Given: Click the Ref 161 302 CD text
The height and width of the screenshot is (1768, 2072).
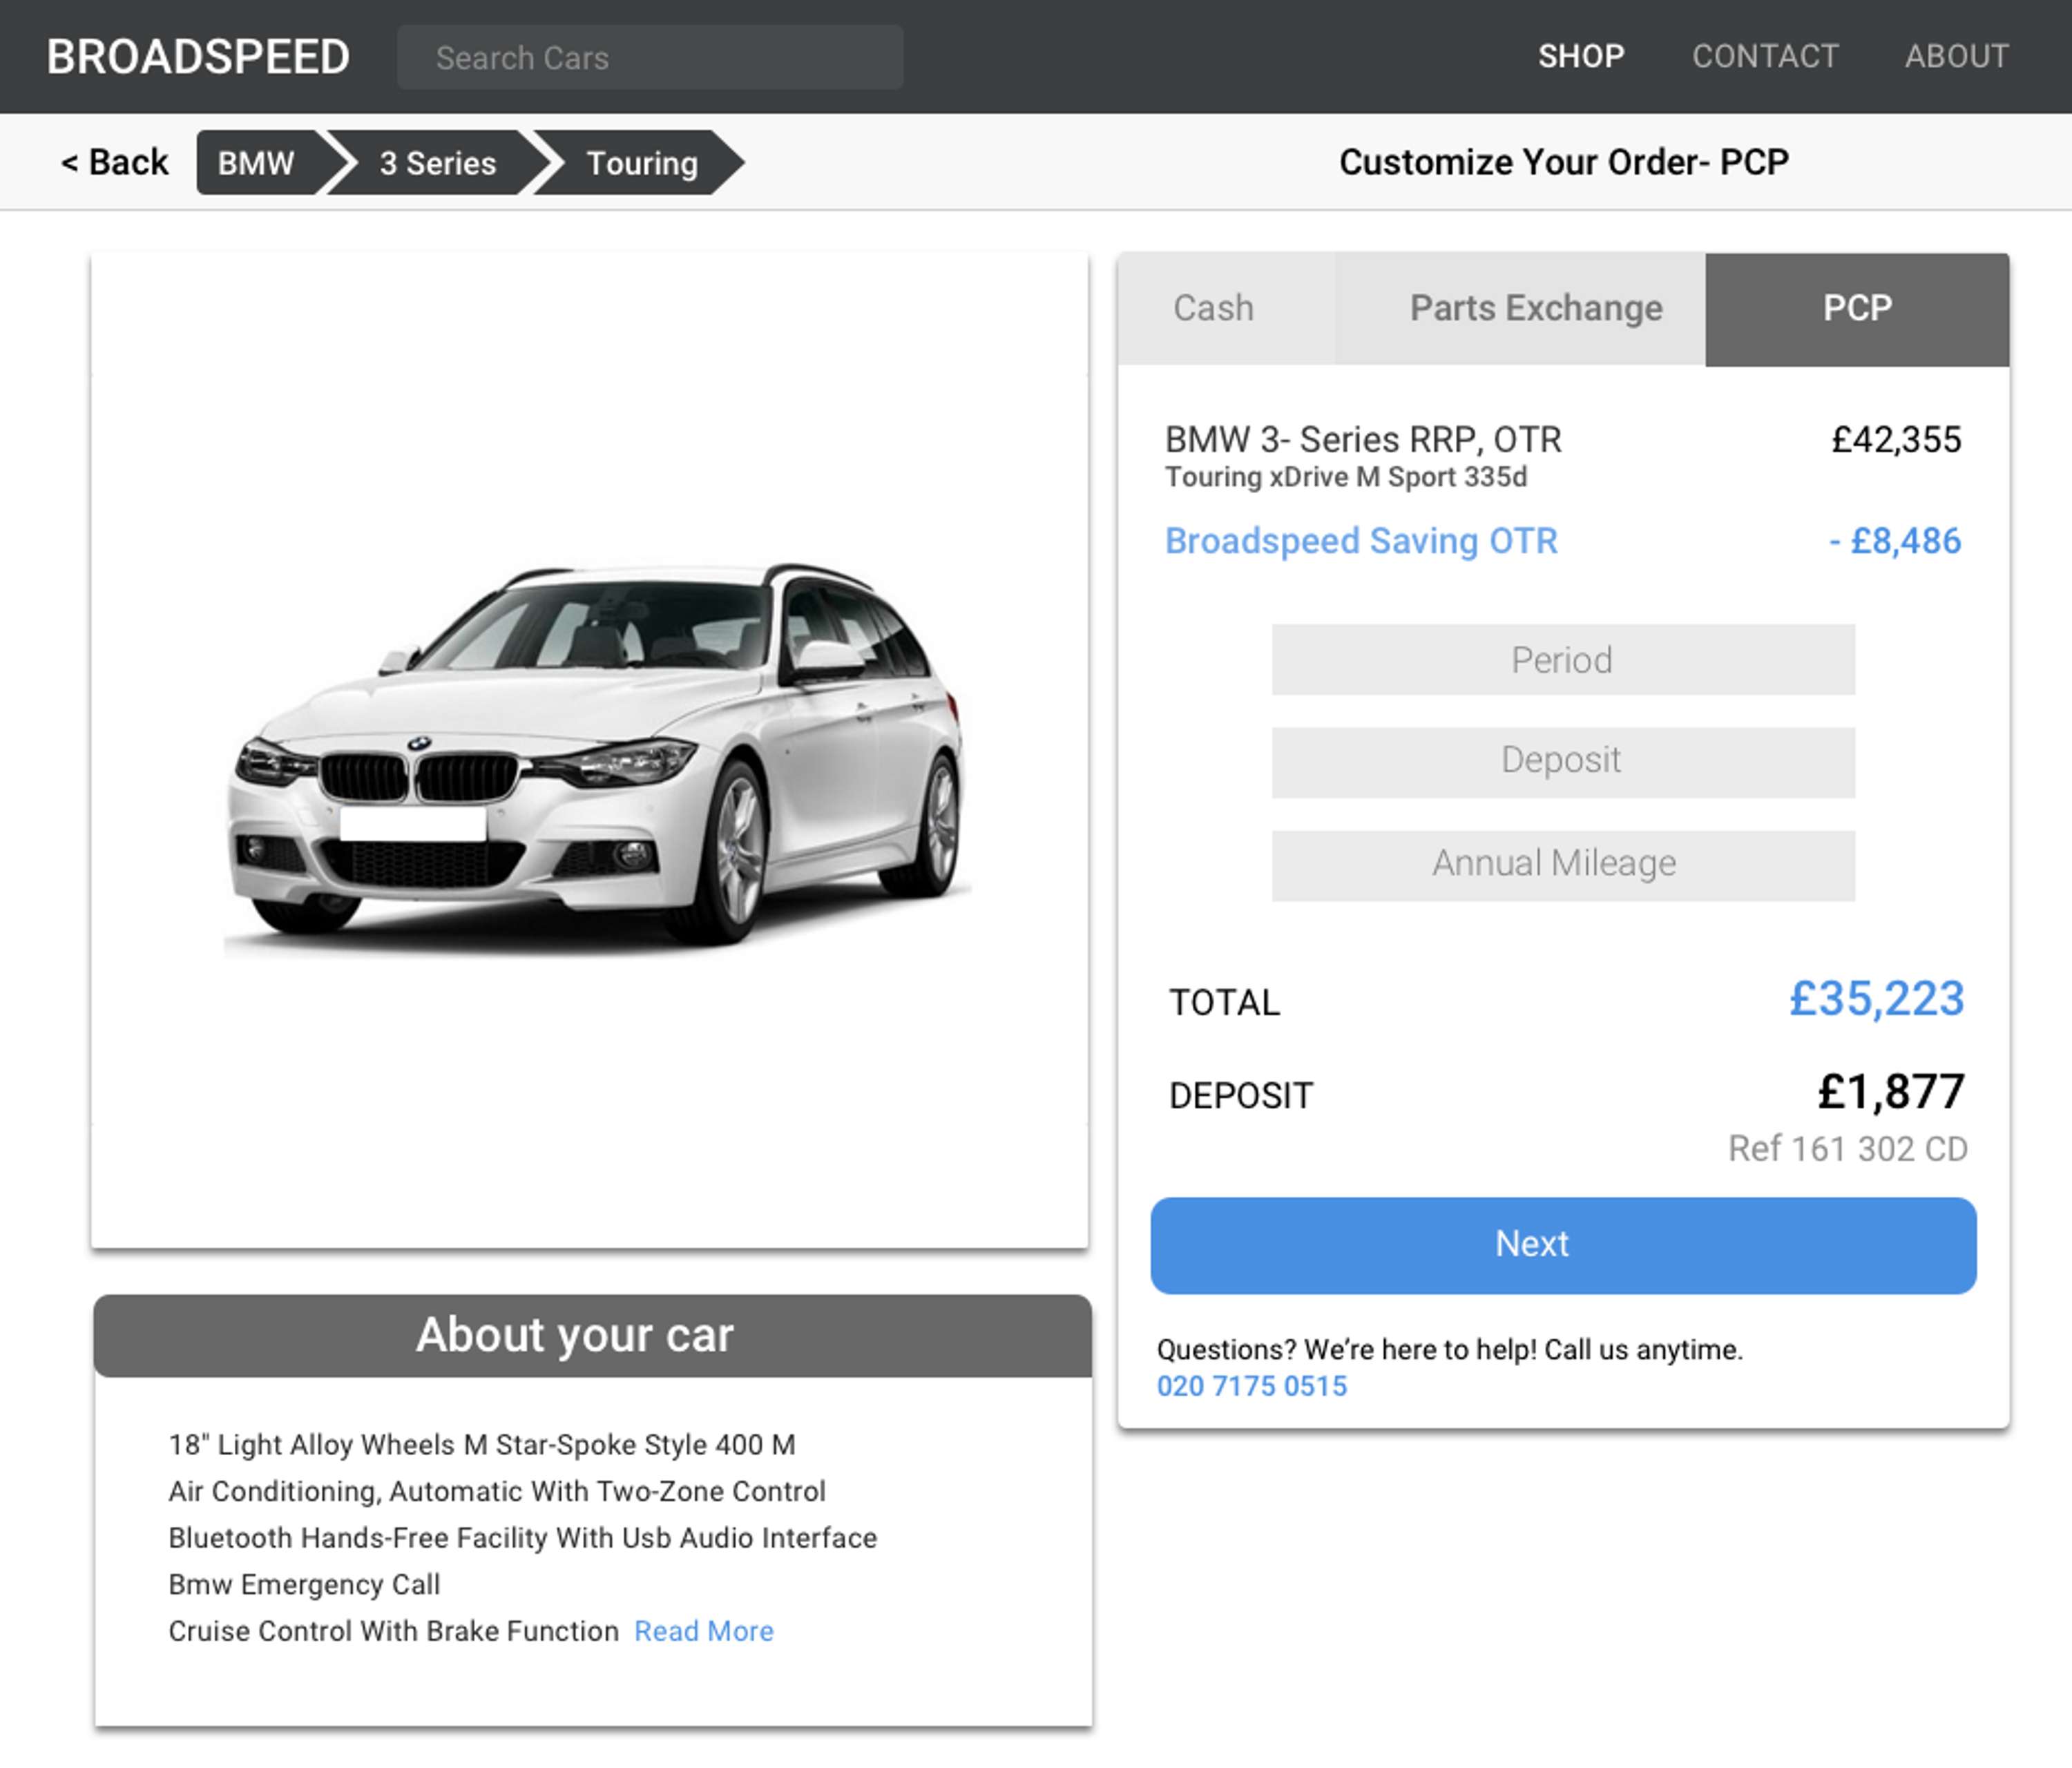Looking at the screenshot, I should pyautogui.click(x=1848, y=1149).
